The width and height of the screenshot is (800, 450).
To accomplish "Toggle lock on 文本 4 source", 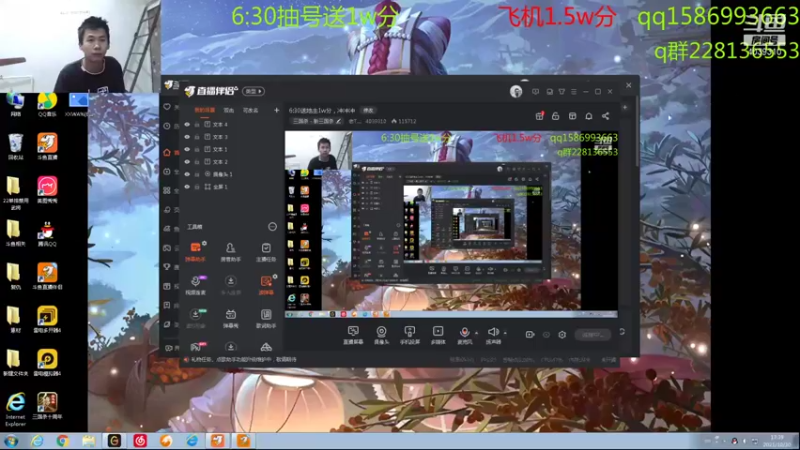I will click(197, 124).
